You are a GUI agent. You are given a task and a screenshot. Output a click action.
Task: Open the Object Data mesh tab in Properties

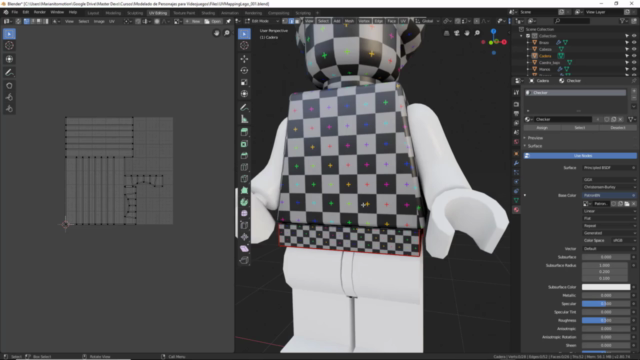coord(516,200)
